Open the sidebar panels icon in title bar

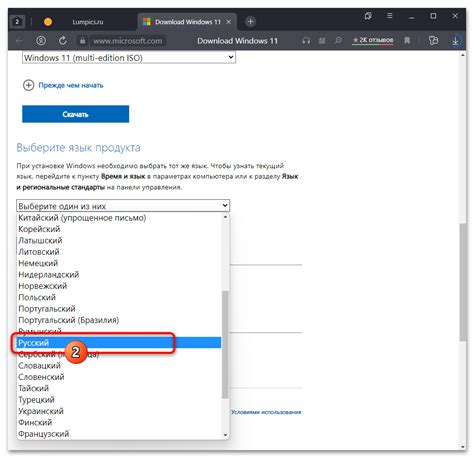coord(368,16)
